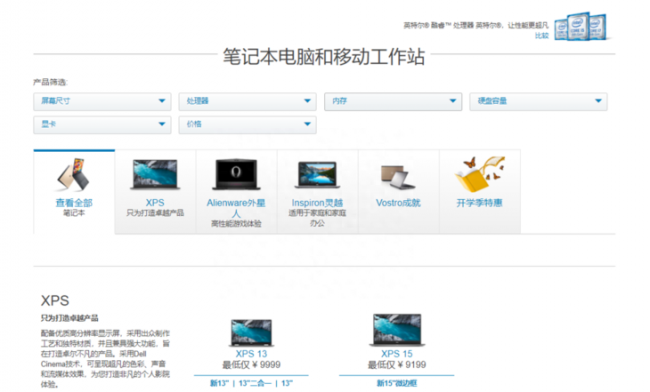Image resolution: width=650 pixels, height=392 pixels.
Task: Open the XPS 15 product link
Action: (x=397, y=354)
